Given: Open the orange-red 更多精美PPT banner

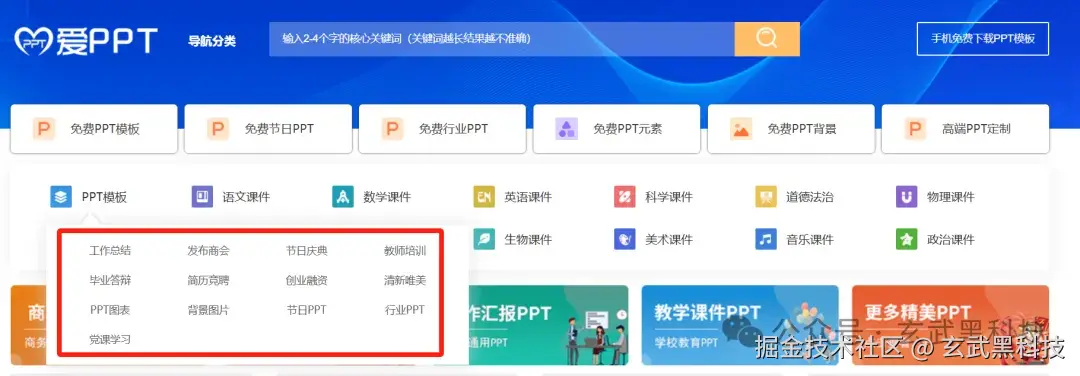Looking at the screenshot, I should 951,325.
